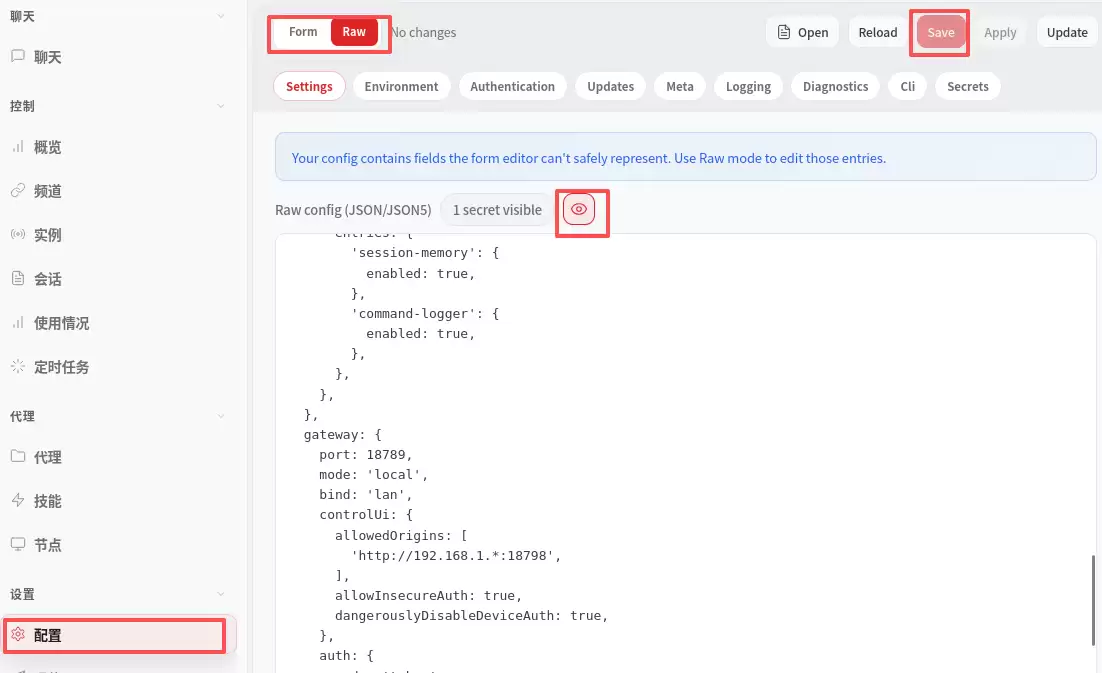This screenshot has width=1102, height=673.
Task: Open the Diagnostics tab
Action: click(x=835, y=87)
